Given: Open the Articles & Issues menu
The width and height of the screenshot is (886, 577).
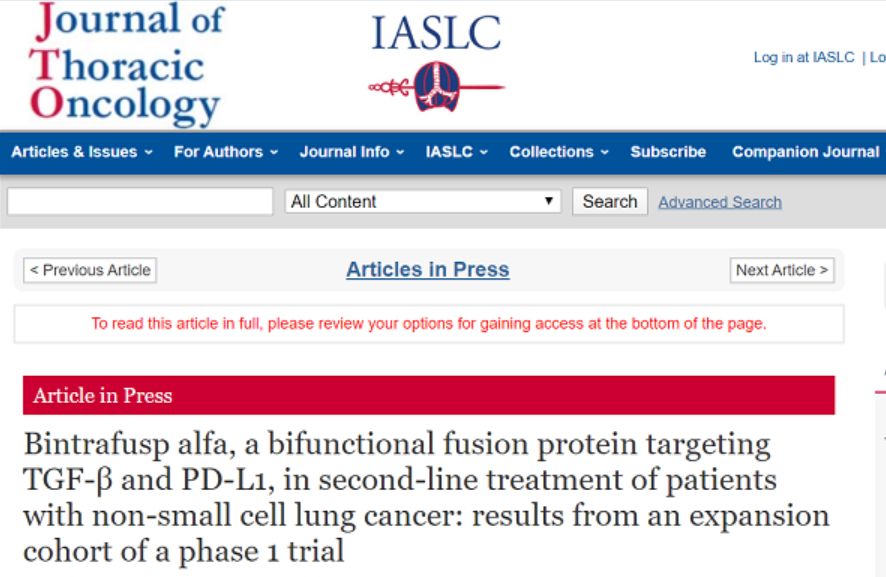Looking at the screenshot, I should [x=82, y=152].
